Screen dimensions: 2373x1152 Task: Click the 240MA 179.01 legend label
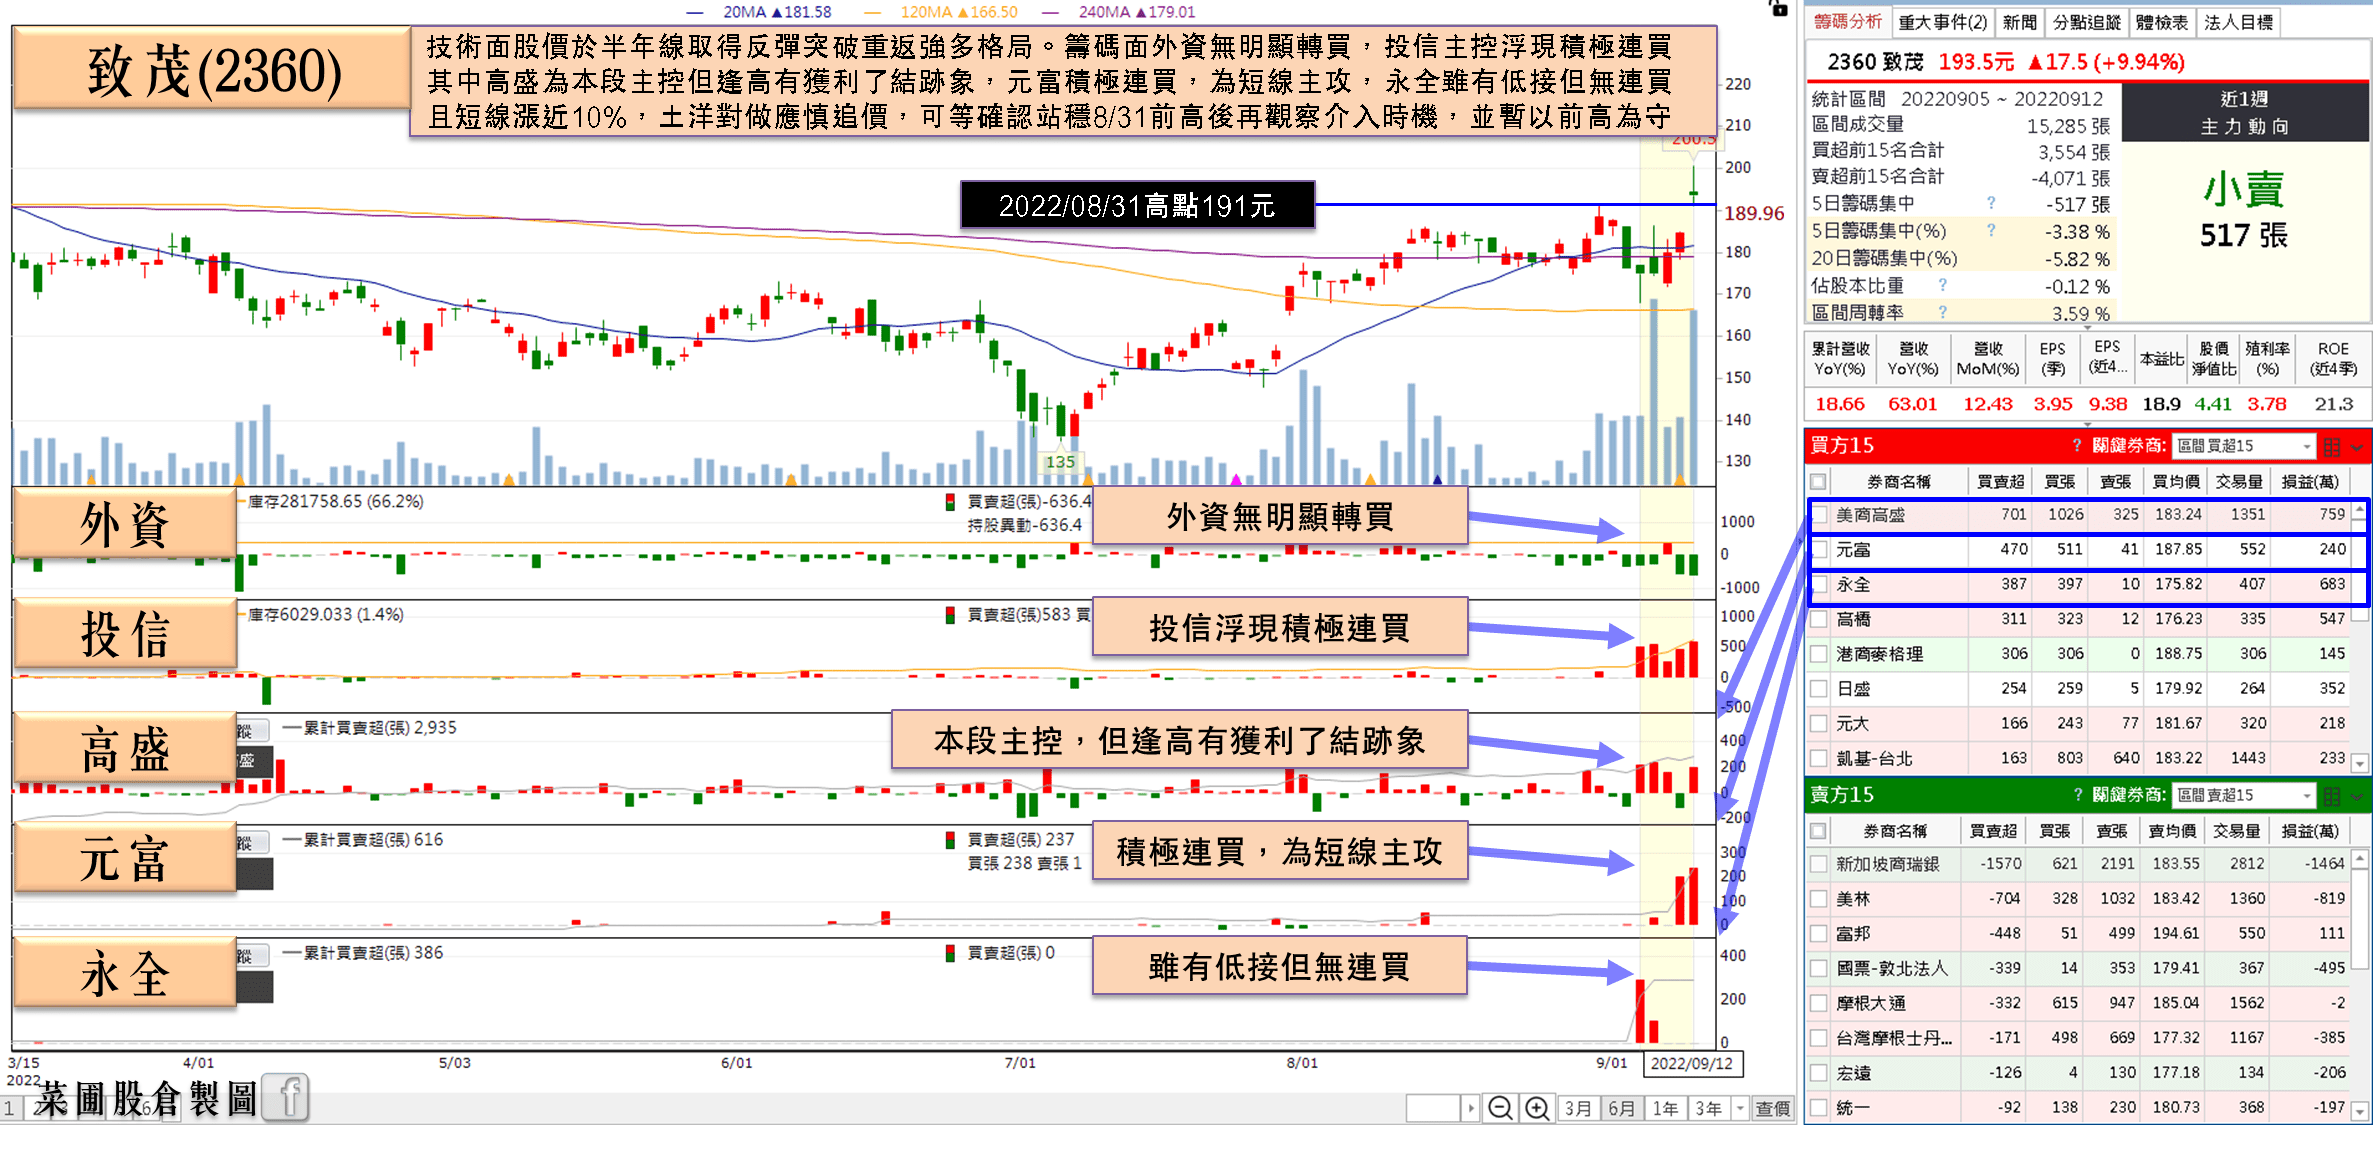[x=1137, y=12]
